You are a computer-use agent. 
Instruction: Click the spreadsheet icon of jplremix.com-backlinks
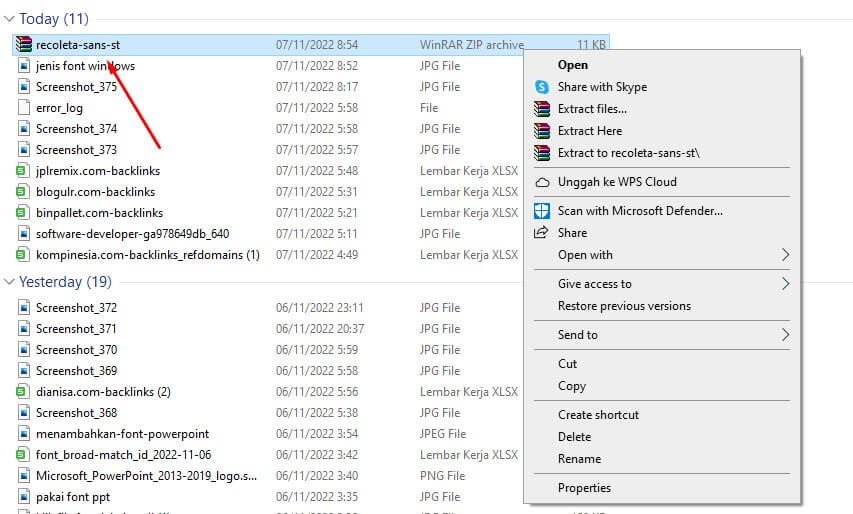[x=22, y=171]
